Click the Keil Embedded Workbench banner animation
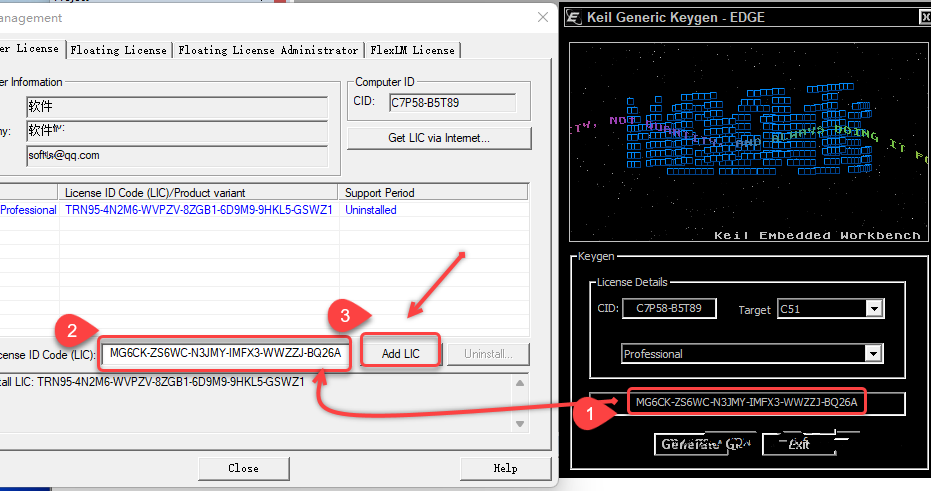931x491 pixels. [748, 142]
